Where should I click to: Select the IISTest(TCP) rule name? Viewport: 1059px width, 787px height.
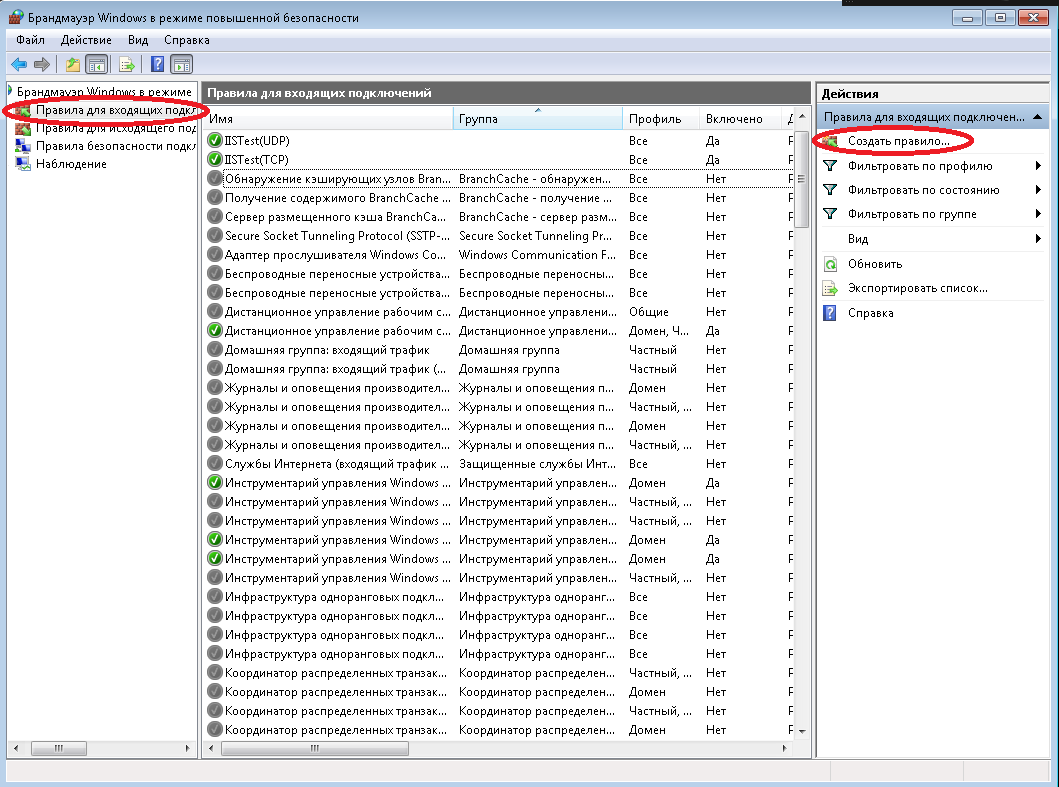pos(256,159)
